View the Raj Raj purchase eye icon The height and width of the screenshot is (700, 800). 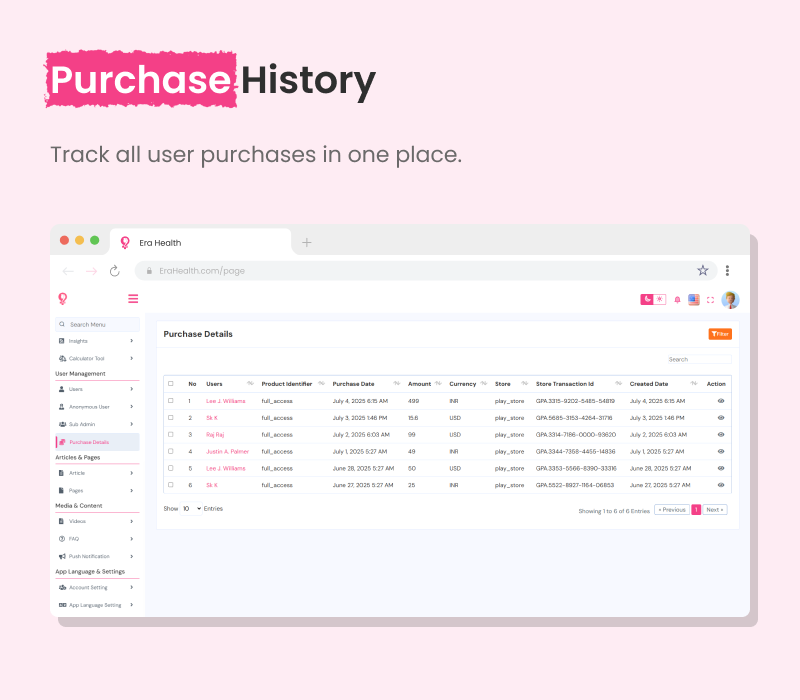pyautogui.click(x=721, y=435)
